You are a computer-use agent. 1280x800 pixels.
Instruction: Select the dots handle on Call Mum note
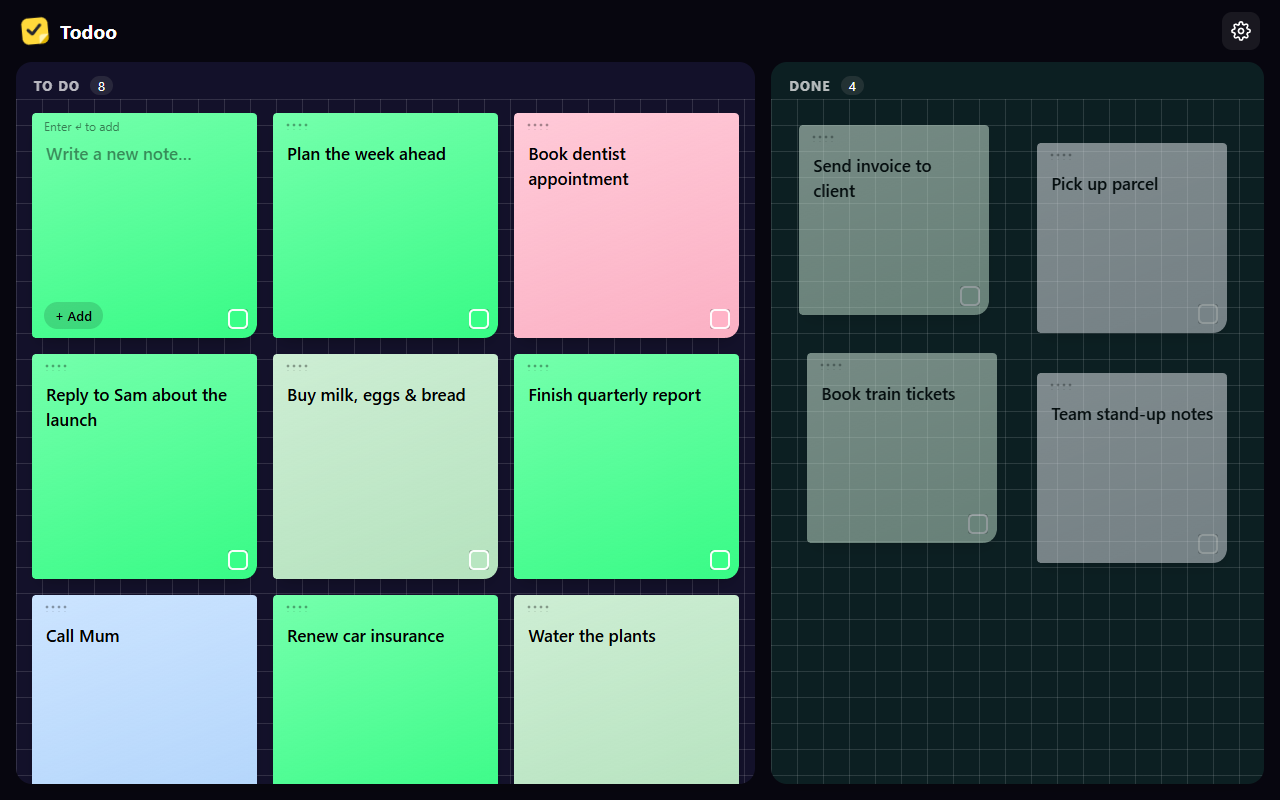56,607
